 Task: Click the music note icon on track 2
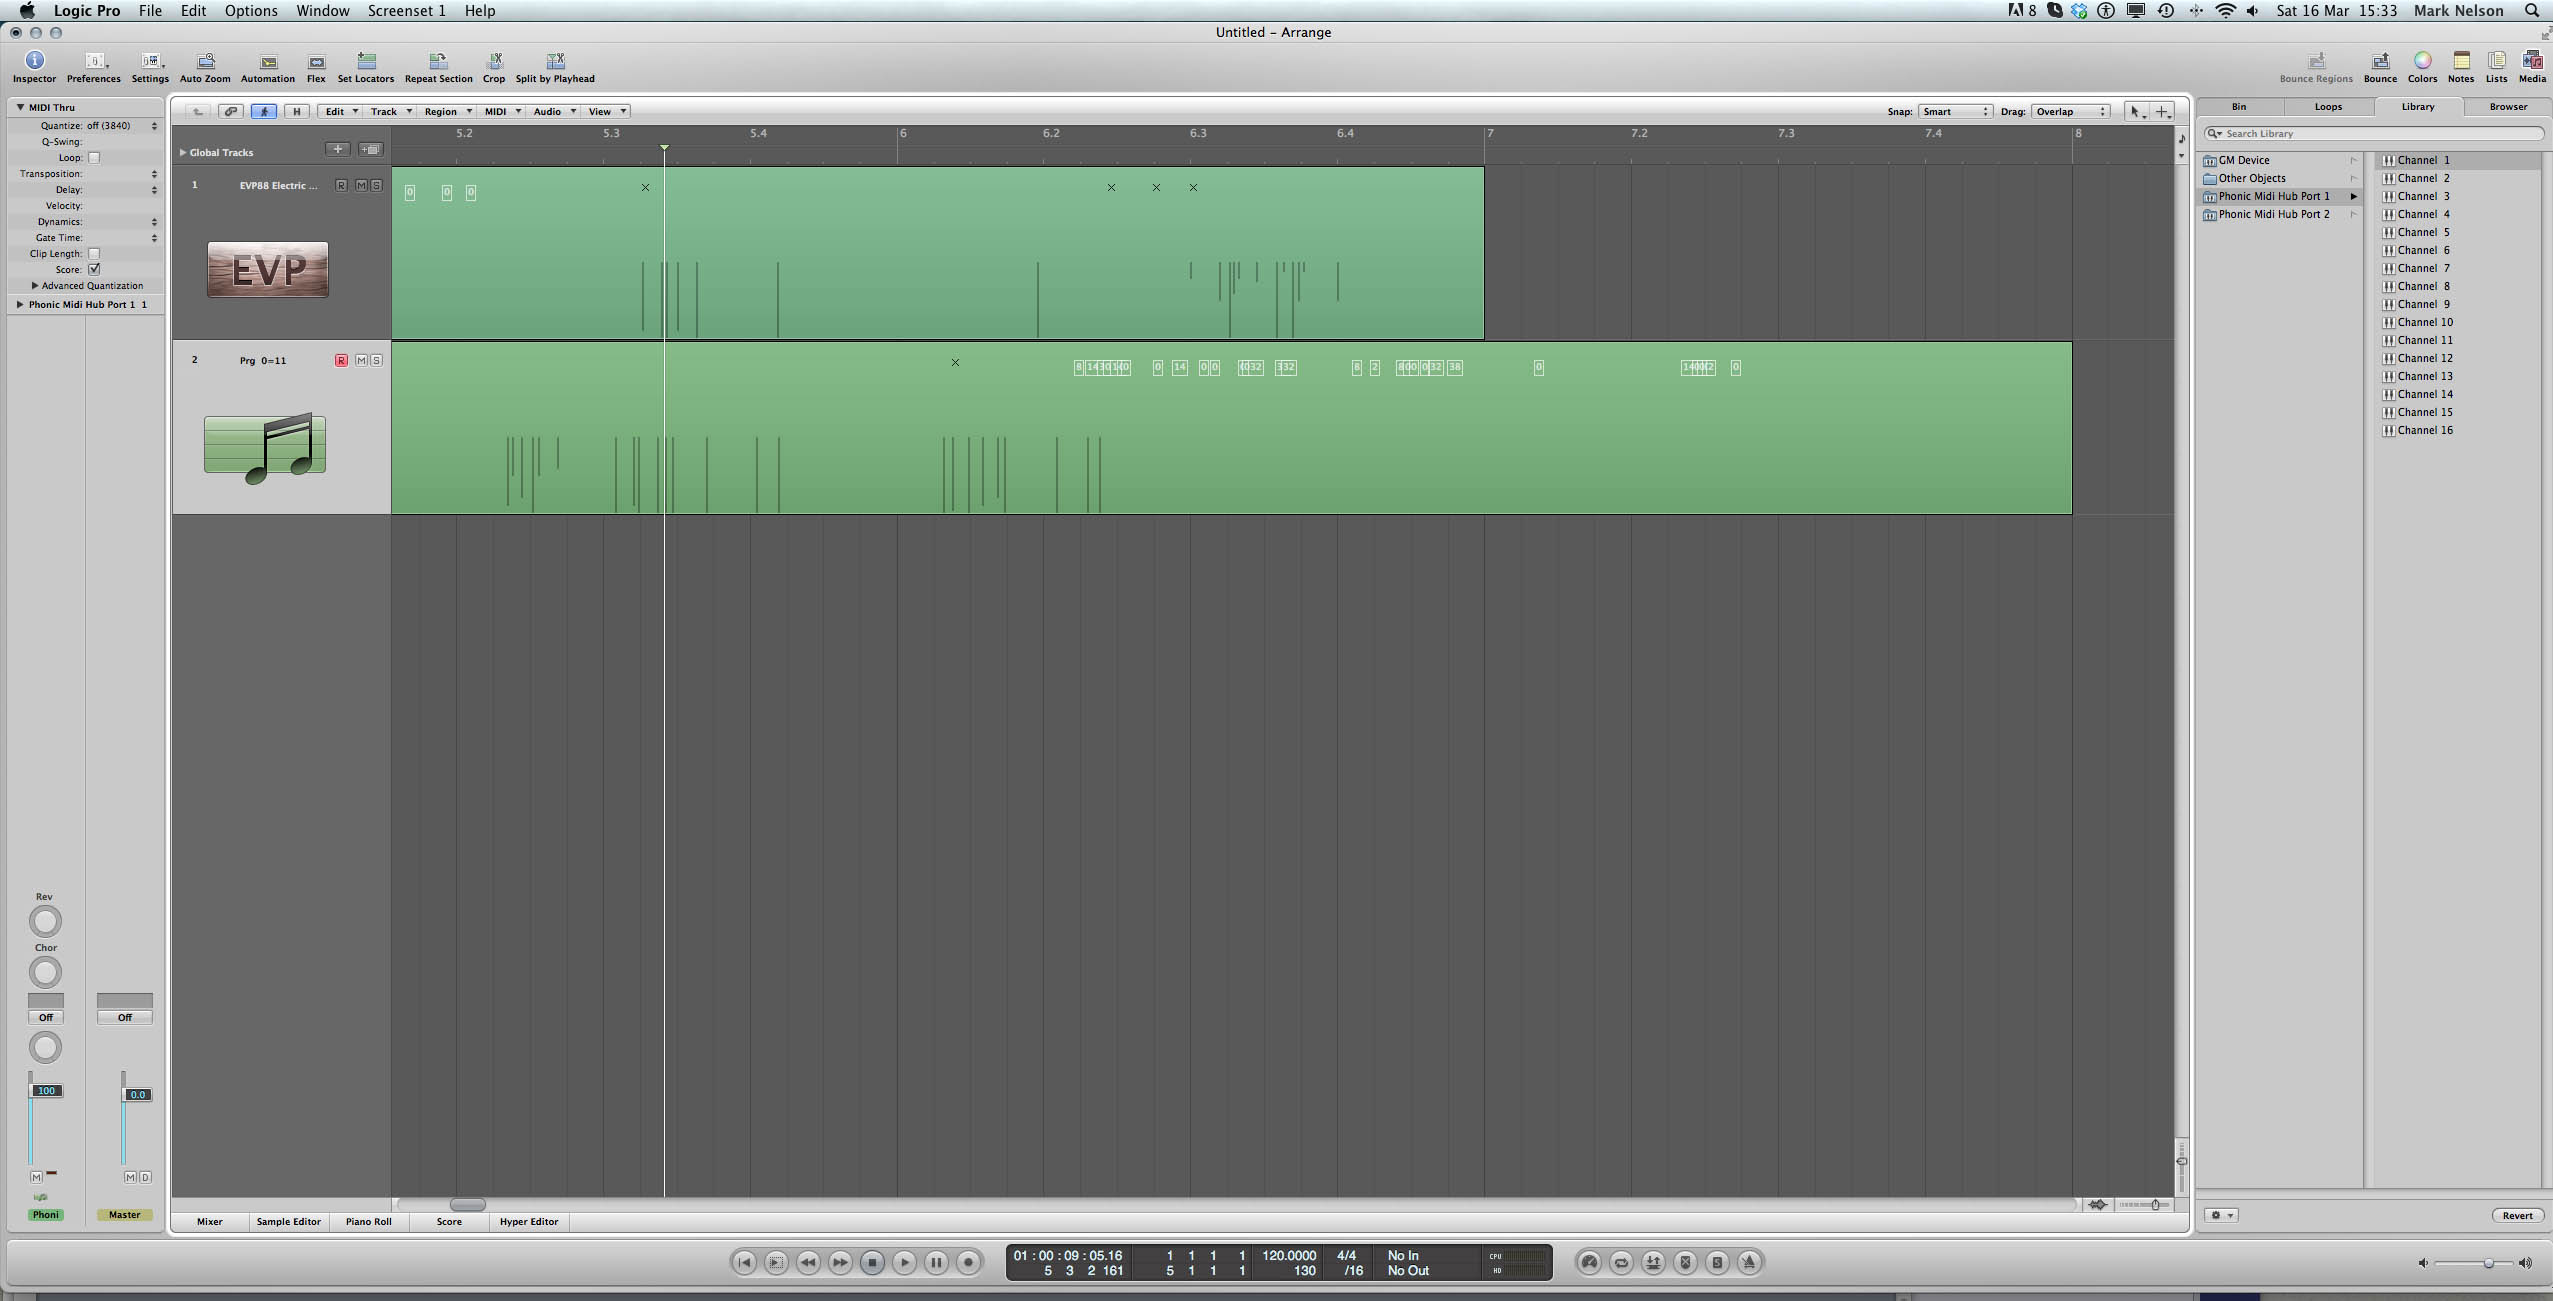click(x=265, y=448)
